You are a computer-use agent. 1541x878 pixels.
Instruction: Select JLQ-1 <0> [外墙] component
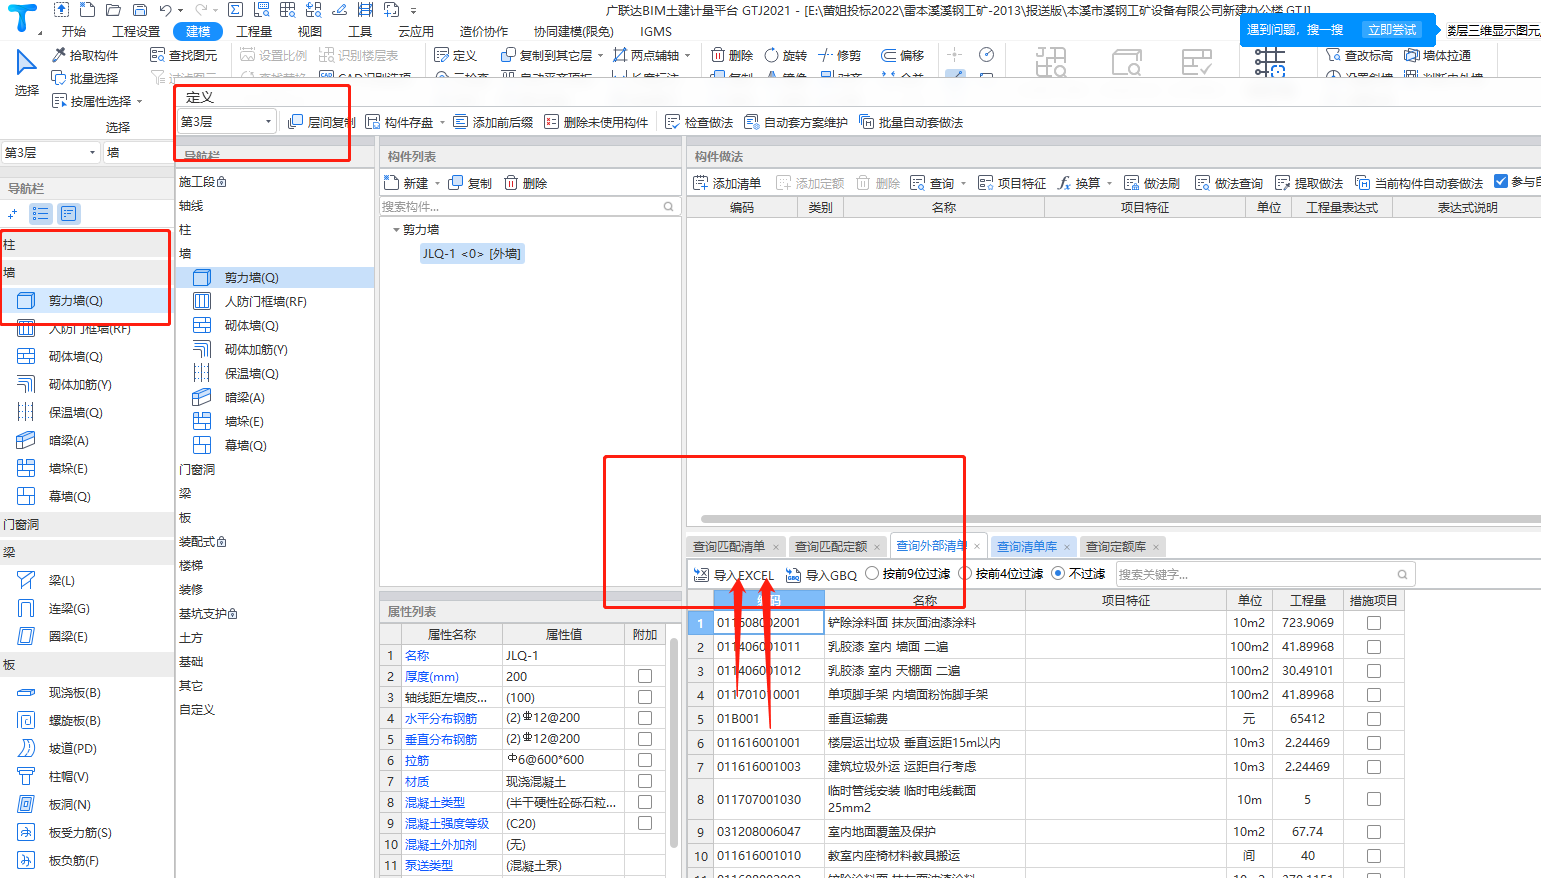[472, 254]
